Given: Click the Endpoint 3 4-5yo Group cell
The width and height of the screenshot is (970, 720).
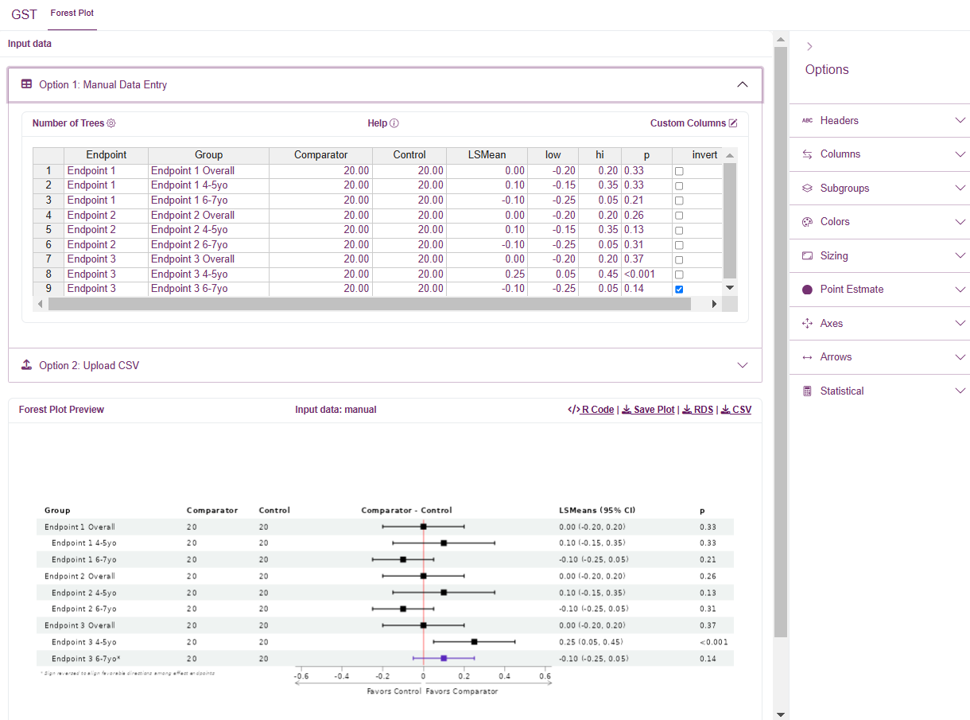Looking at the screenshot, I should coord(209,274).
